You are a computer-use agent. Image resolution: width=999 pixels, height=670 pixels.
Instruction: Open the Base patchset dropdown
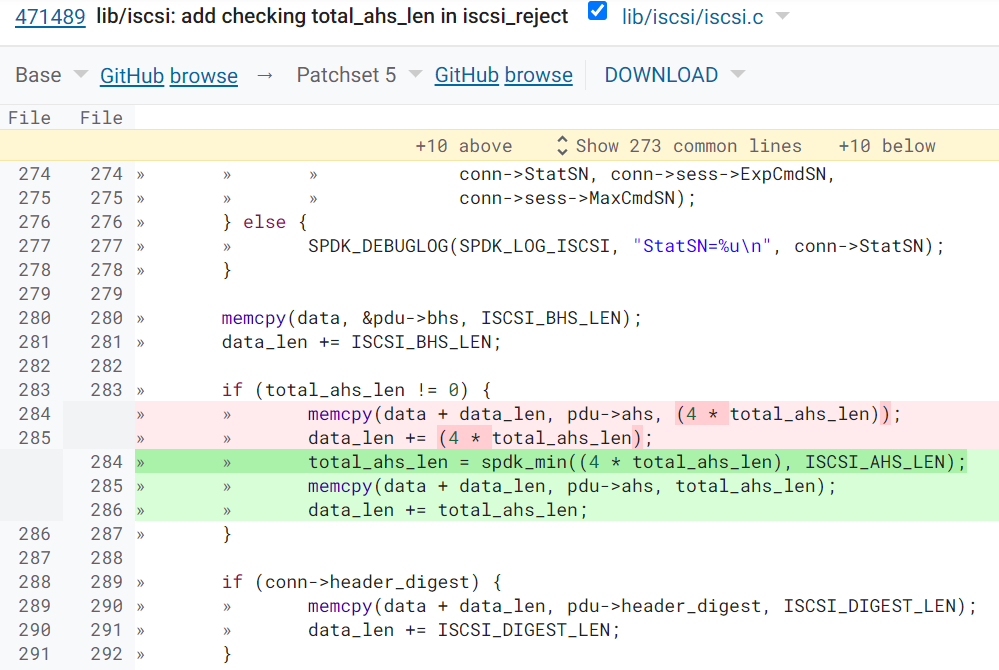[51, 75]
